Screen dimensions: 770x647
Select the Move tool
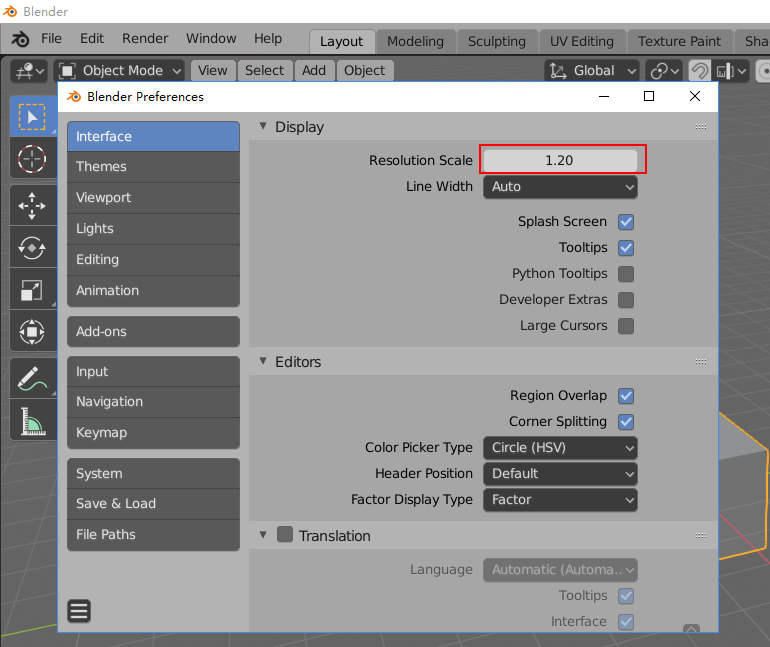tap(32, 206)
